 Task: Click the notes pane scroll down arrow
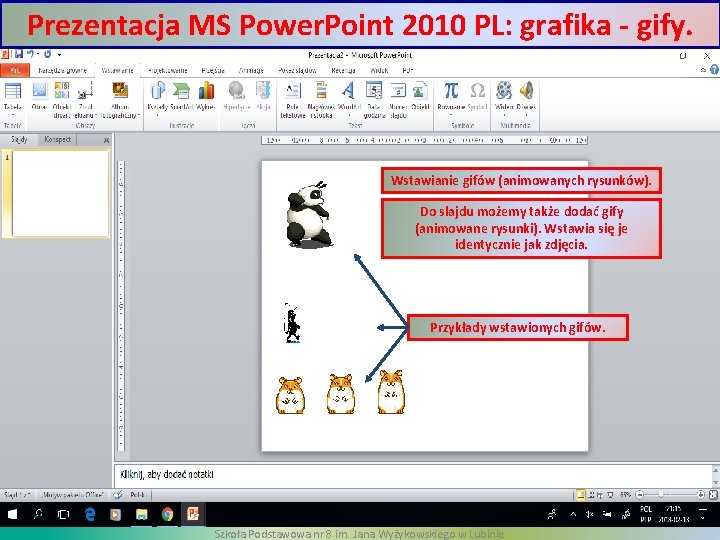pyautogui.click(x=715, y=482)
